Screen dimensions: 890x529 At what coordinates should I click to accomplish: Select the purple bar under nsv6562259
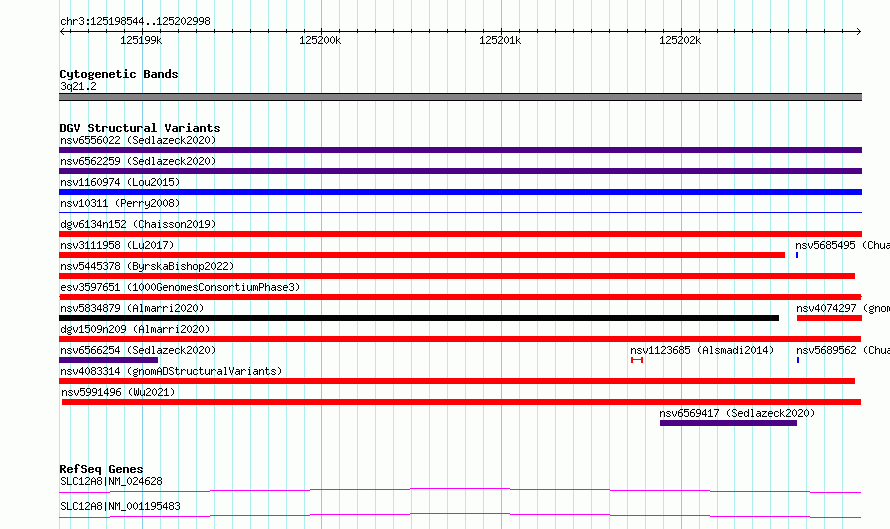pos(460,171)
